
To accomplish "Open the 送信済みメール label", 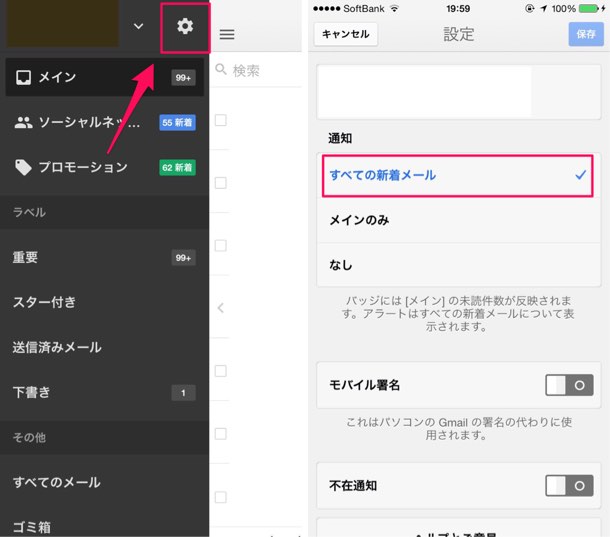I will [x=105, y=347].
